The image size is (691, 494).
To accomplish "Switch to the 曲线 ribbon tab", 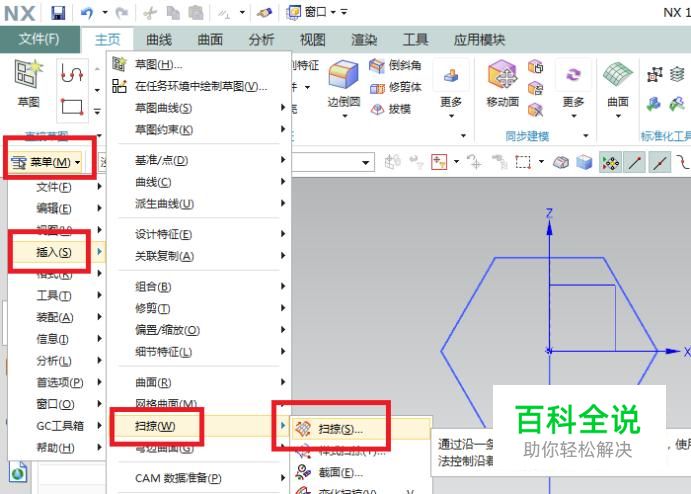I will 159,40.
